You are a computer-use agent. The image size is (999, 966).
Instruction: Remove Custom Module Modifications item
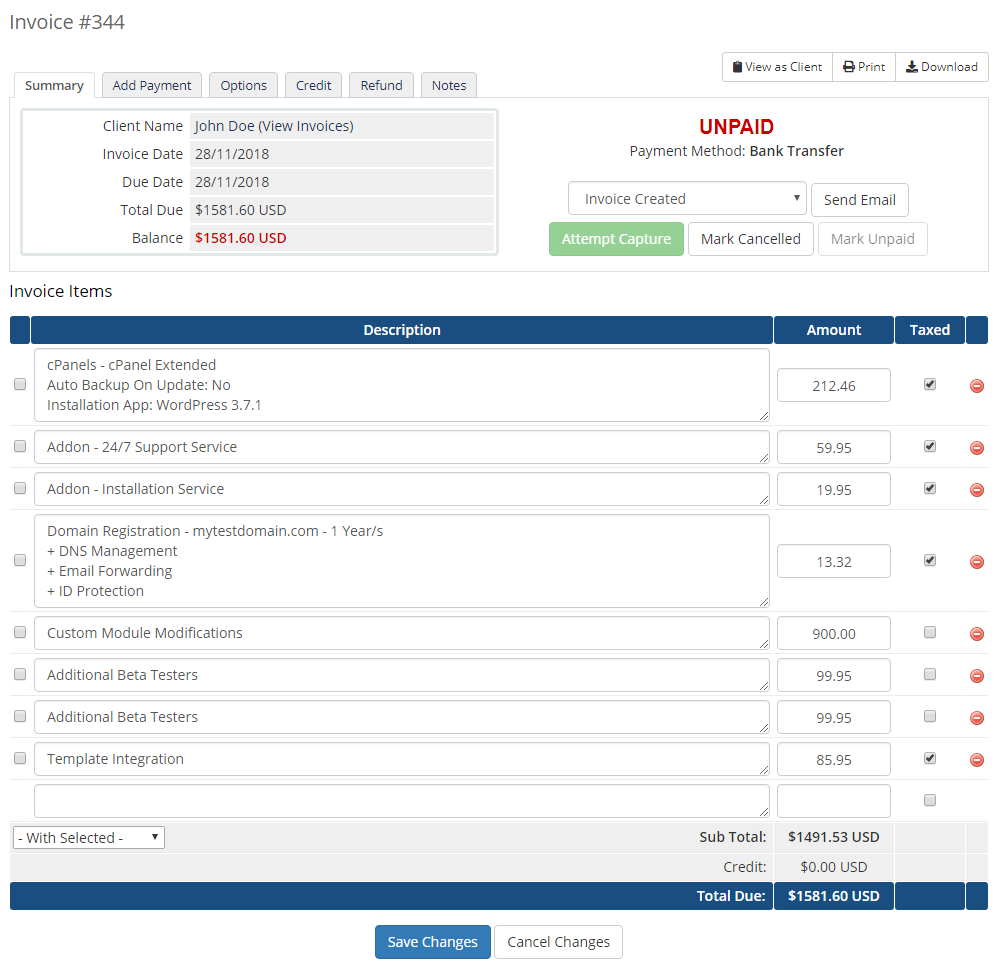pos(976,634)
